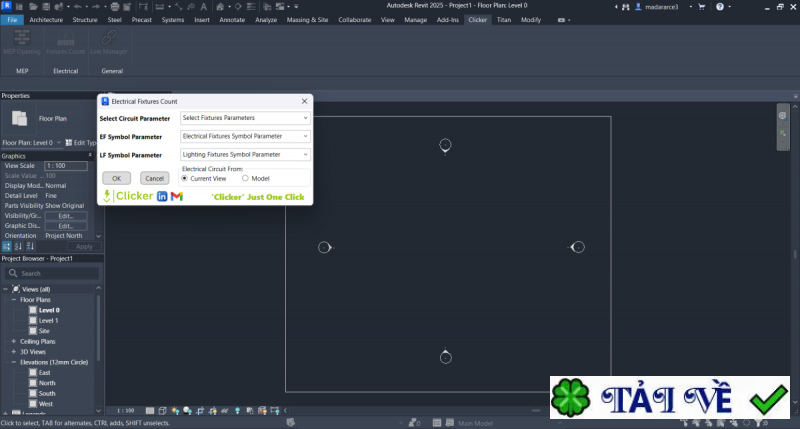Select Level 1 in Project Browser
The image size is (800, 429).
48,320
